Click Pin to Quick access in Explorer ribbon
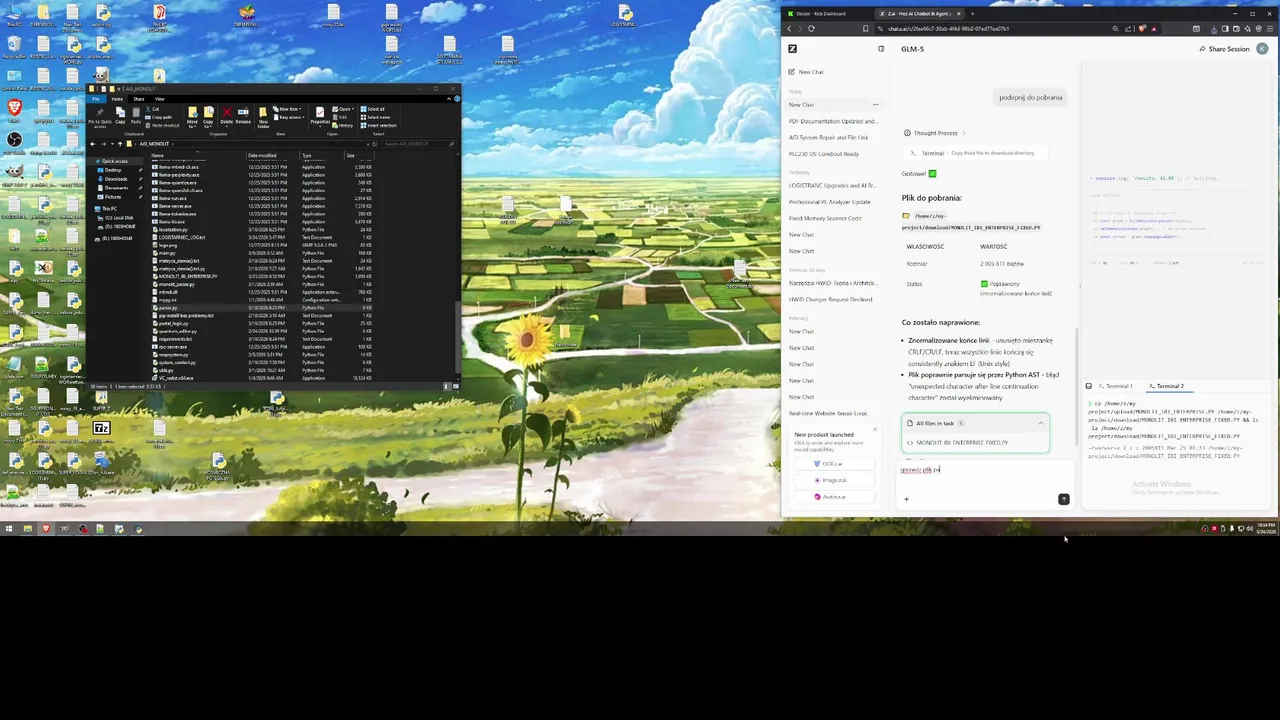This screenshot has height=720, width=1280. [100, 115]
